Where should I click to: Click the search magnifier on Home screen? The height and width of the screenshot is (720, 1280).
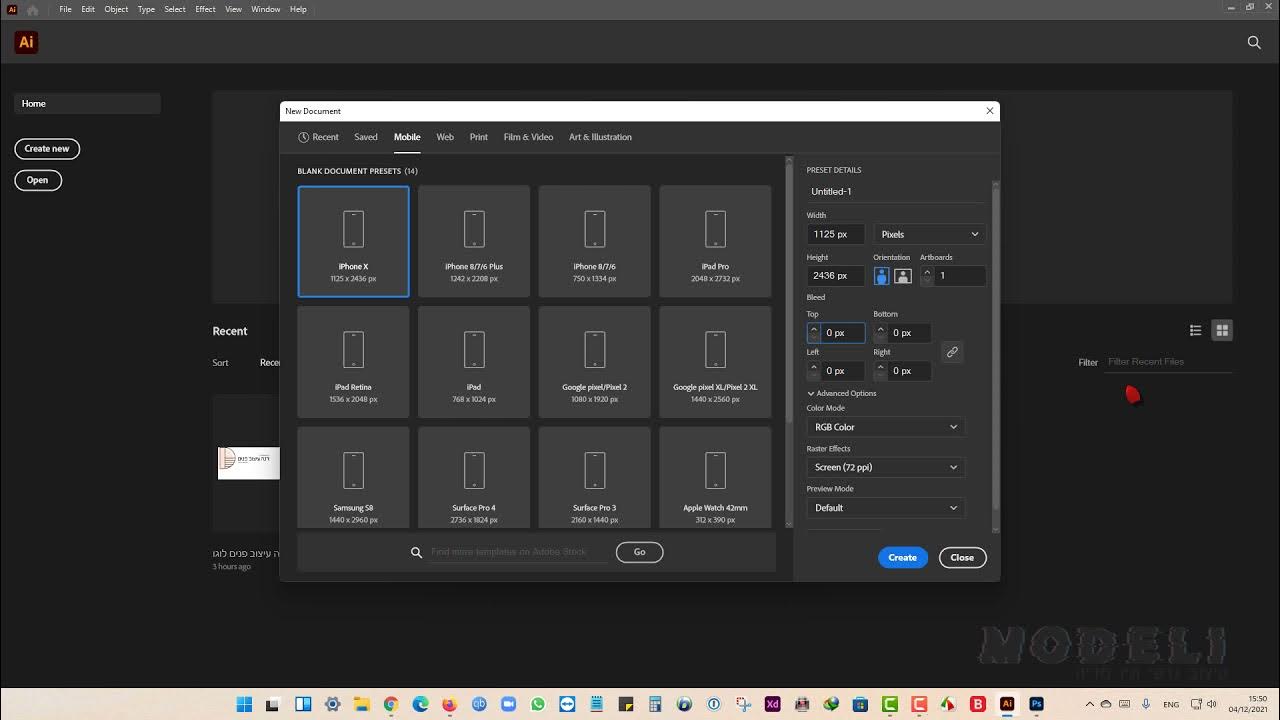tap(1254, 42)
